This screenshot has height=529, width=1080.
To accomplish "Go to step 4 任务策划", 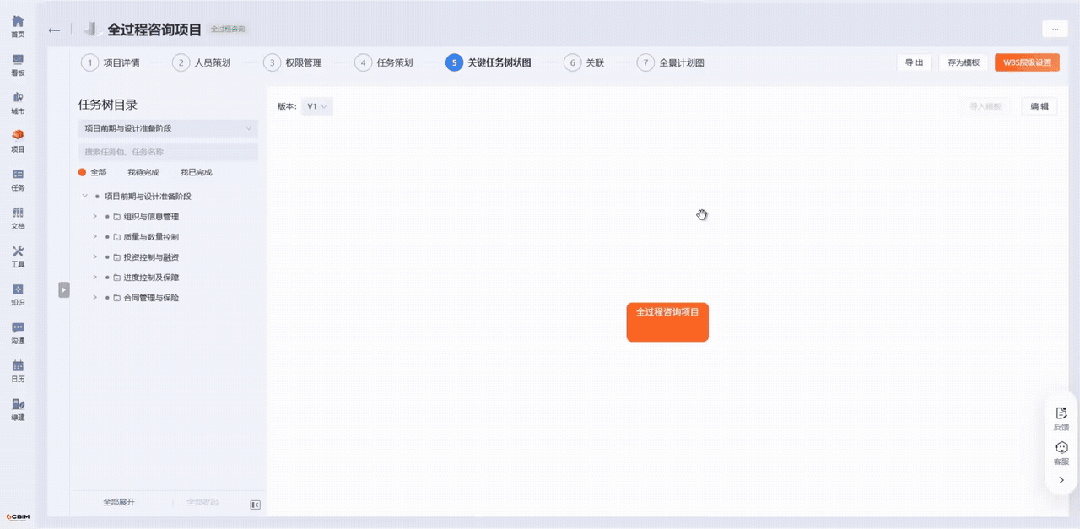I will tap(384, 63).
